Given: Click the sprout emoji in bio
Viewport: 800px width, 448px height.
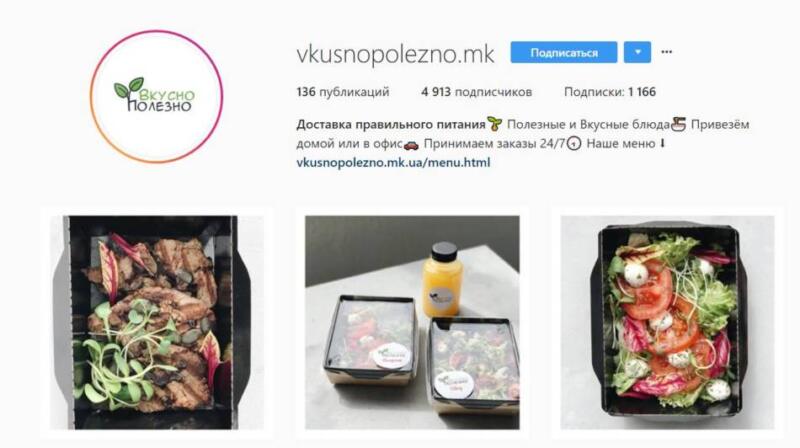Looking at the screenshot, I should (x=494, y=123).
